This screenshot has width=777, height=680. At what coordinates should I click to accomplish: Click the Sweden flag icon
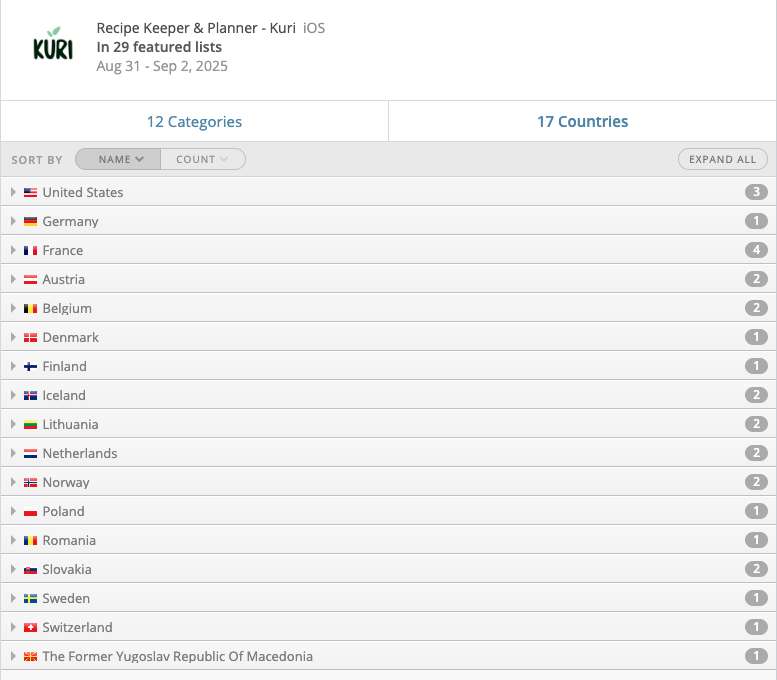pos(30,598)
